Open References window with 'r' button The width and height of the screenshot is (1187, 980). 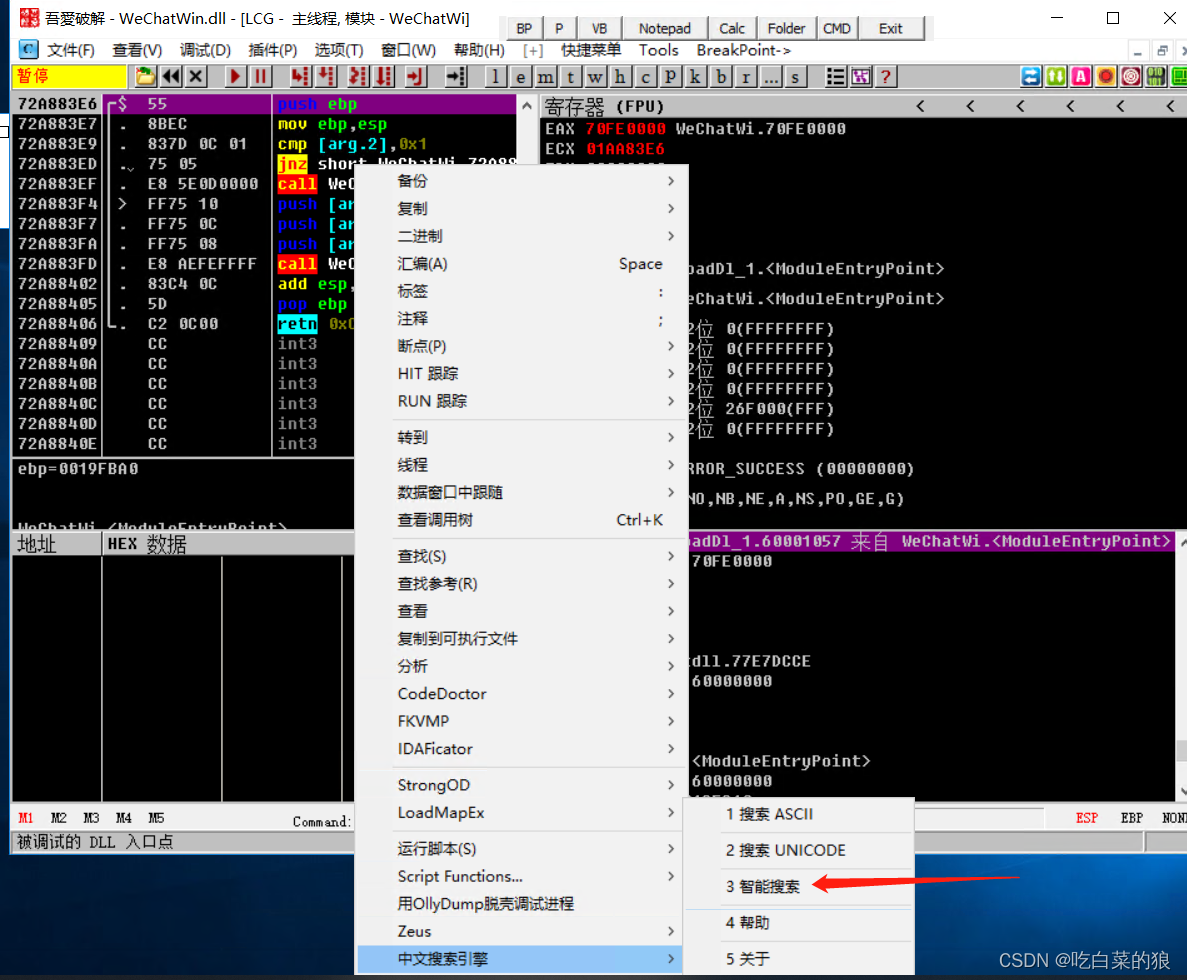[x=746, y=76]
